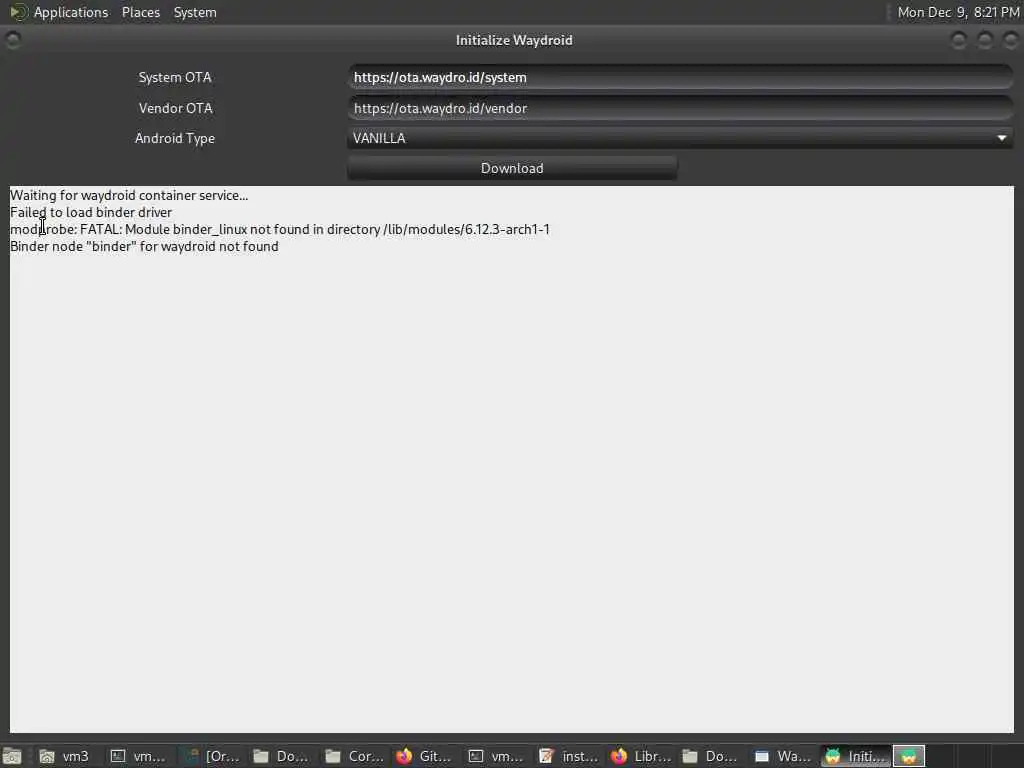The width and height of the screenshot is (1024, 768).
Task: Switch to the Cor... folder taskbar window
Action: (355, 756)
